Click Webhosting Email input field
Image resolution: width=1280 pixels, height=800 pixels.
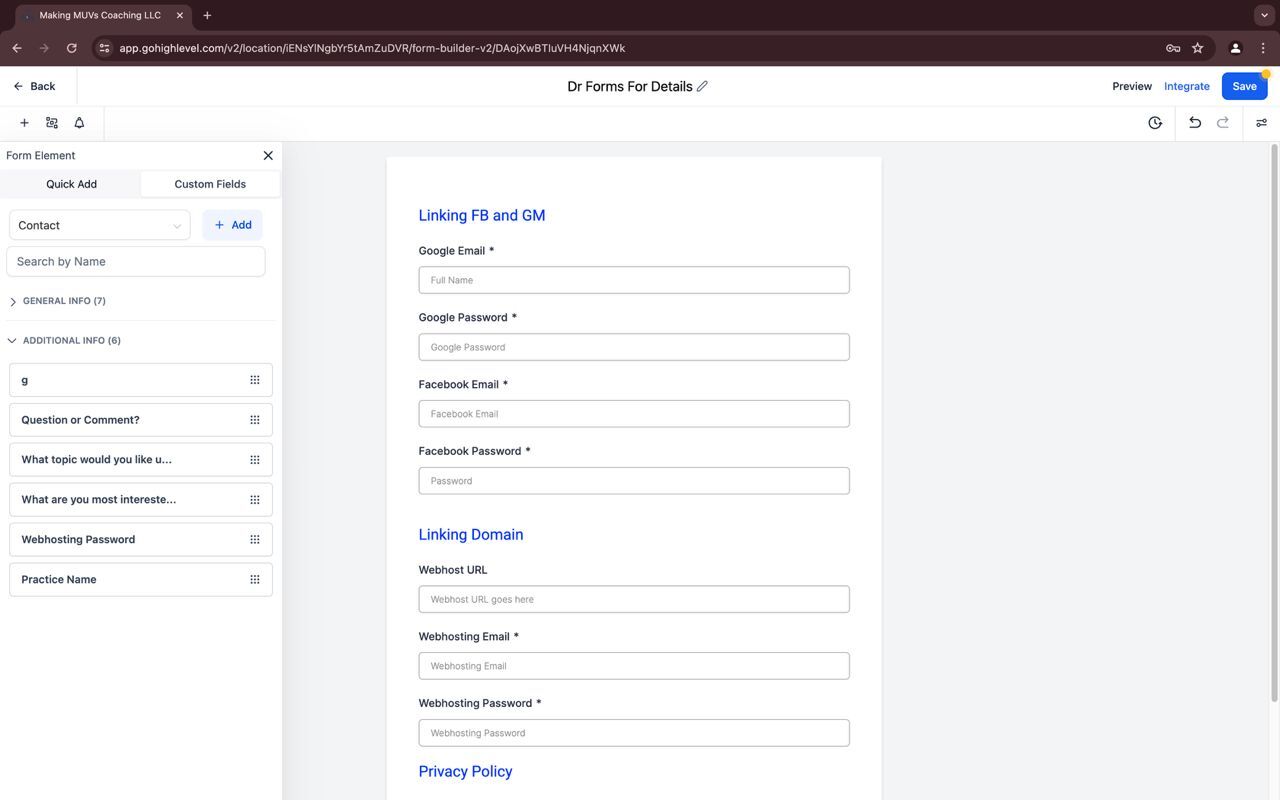tap(634, 666)
